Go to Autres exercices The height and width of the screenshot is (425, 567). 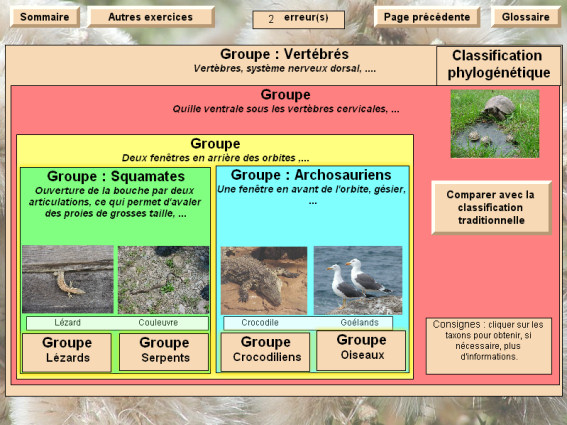click(150, 17)
